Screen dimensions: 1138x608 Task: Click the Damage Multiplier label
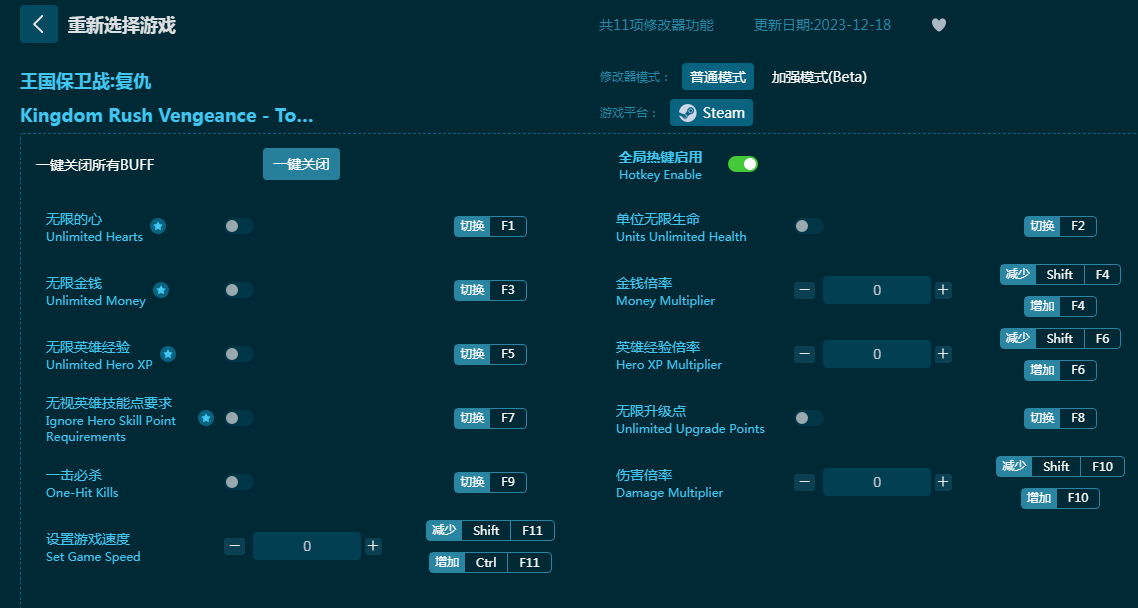(x=669, y=493)
